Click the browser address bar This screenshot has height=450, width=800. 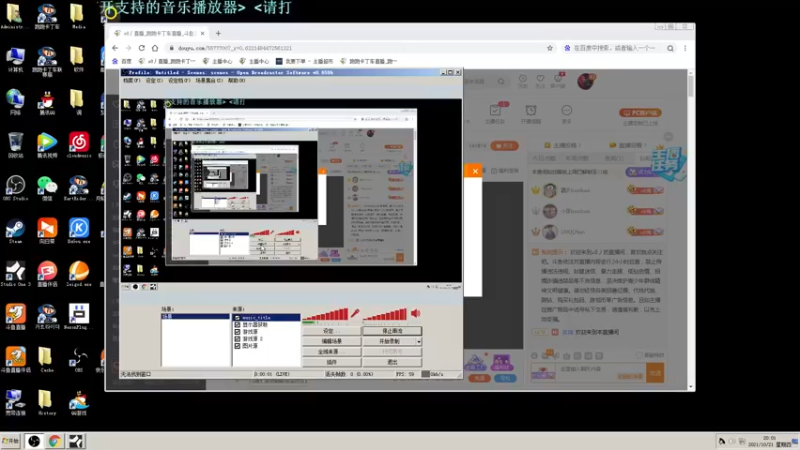357,48
